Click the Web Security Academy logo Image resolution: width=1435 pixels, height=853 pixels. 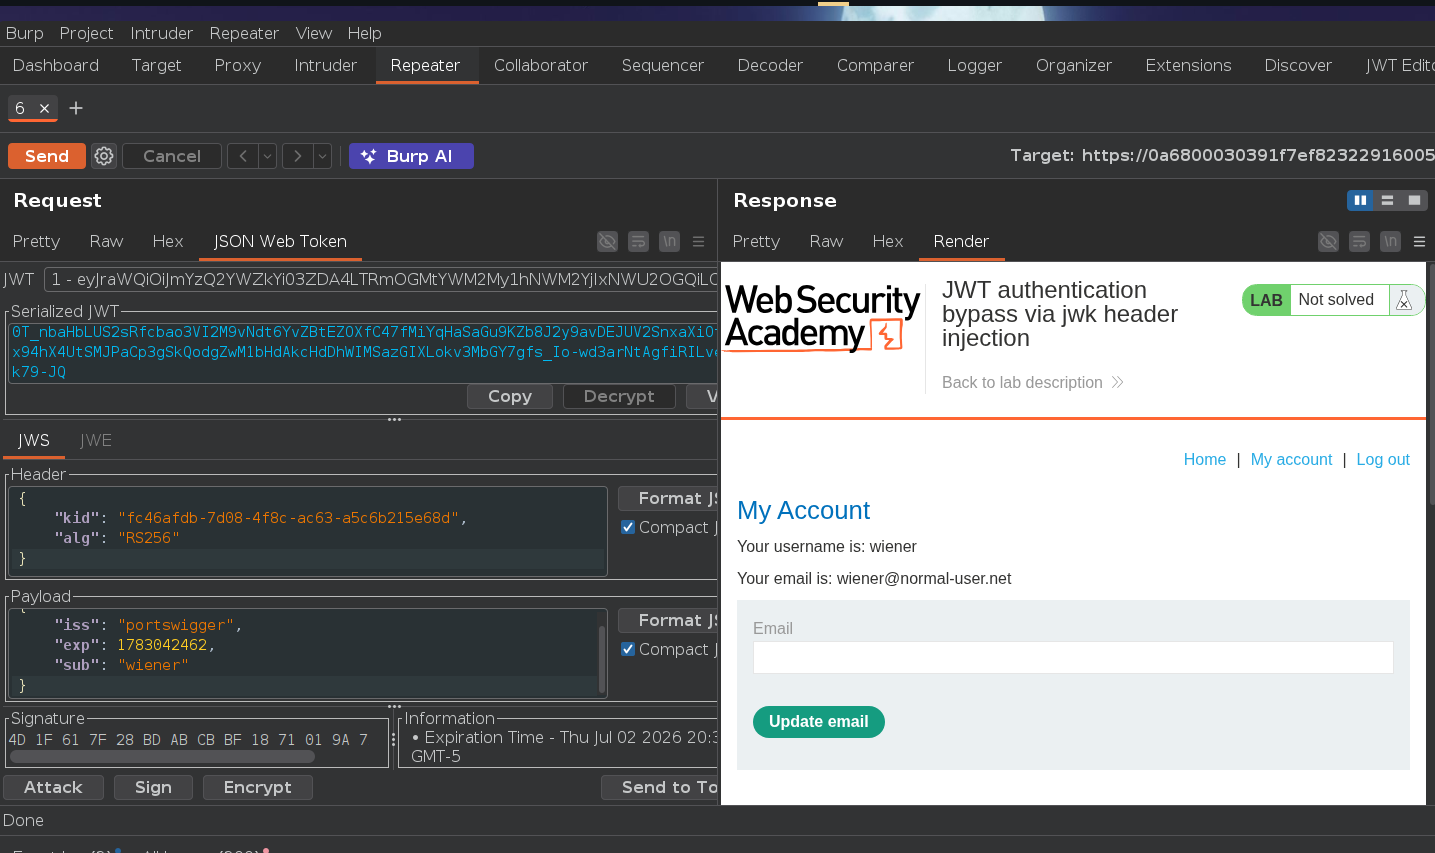coord(822,317)
